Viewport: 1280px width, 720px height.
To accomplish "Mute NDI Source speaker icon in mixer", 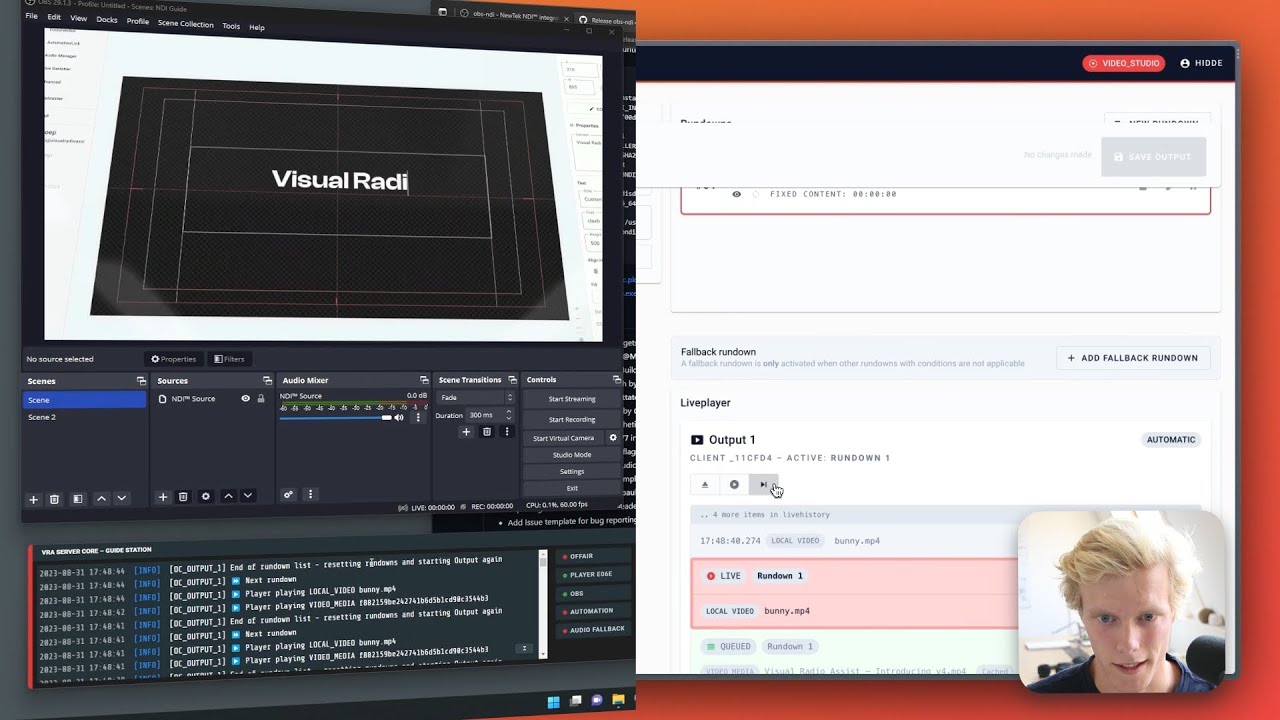I will (399, 417).
